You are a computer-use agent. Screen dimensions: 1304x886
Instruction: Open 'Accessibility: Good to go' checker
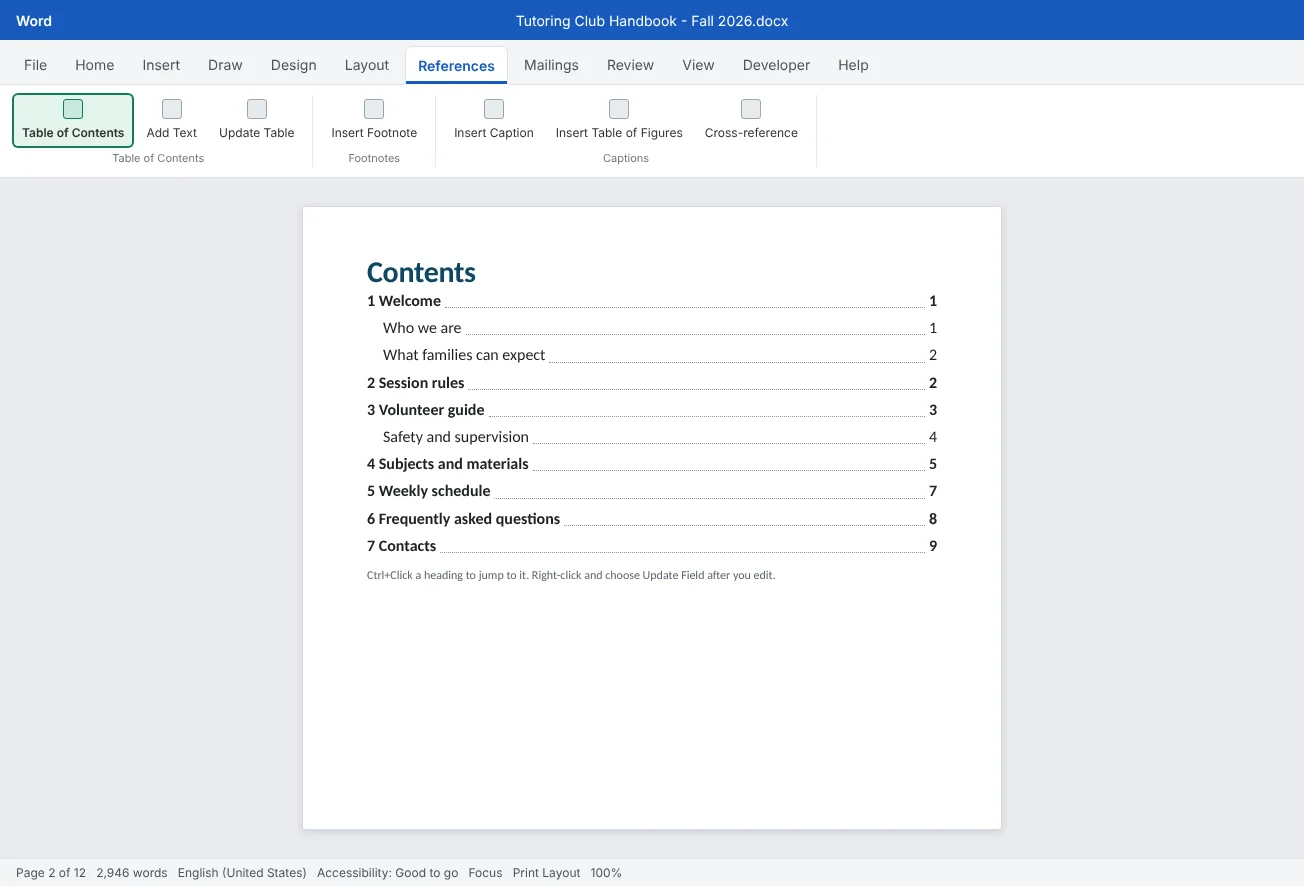(x=387, y=873)
